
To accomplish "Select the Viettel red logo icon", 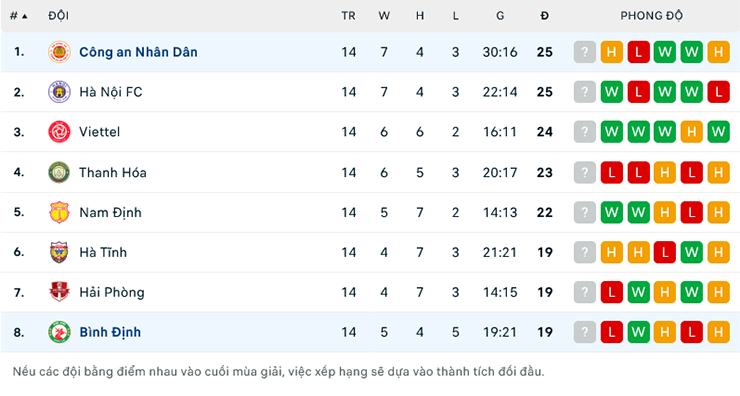I will (x=59, y=132).
